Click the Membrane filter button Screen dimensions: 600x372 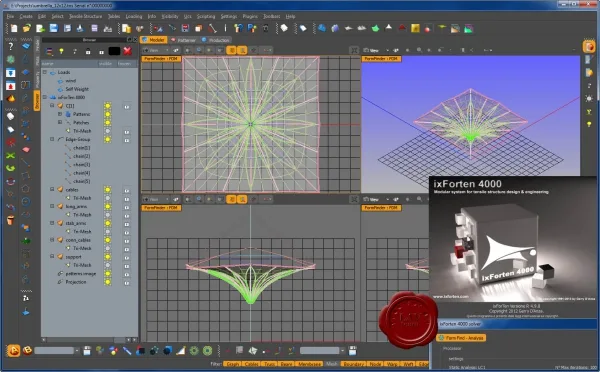(310, 364)
